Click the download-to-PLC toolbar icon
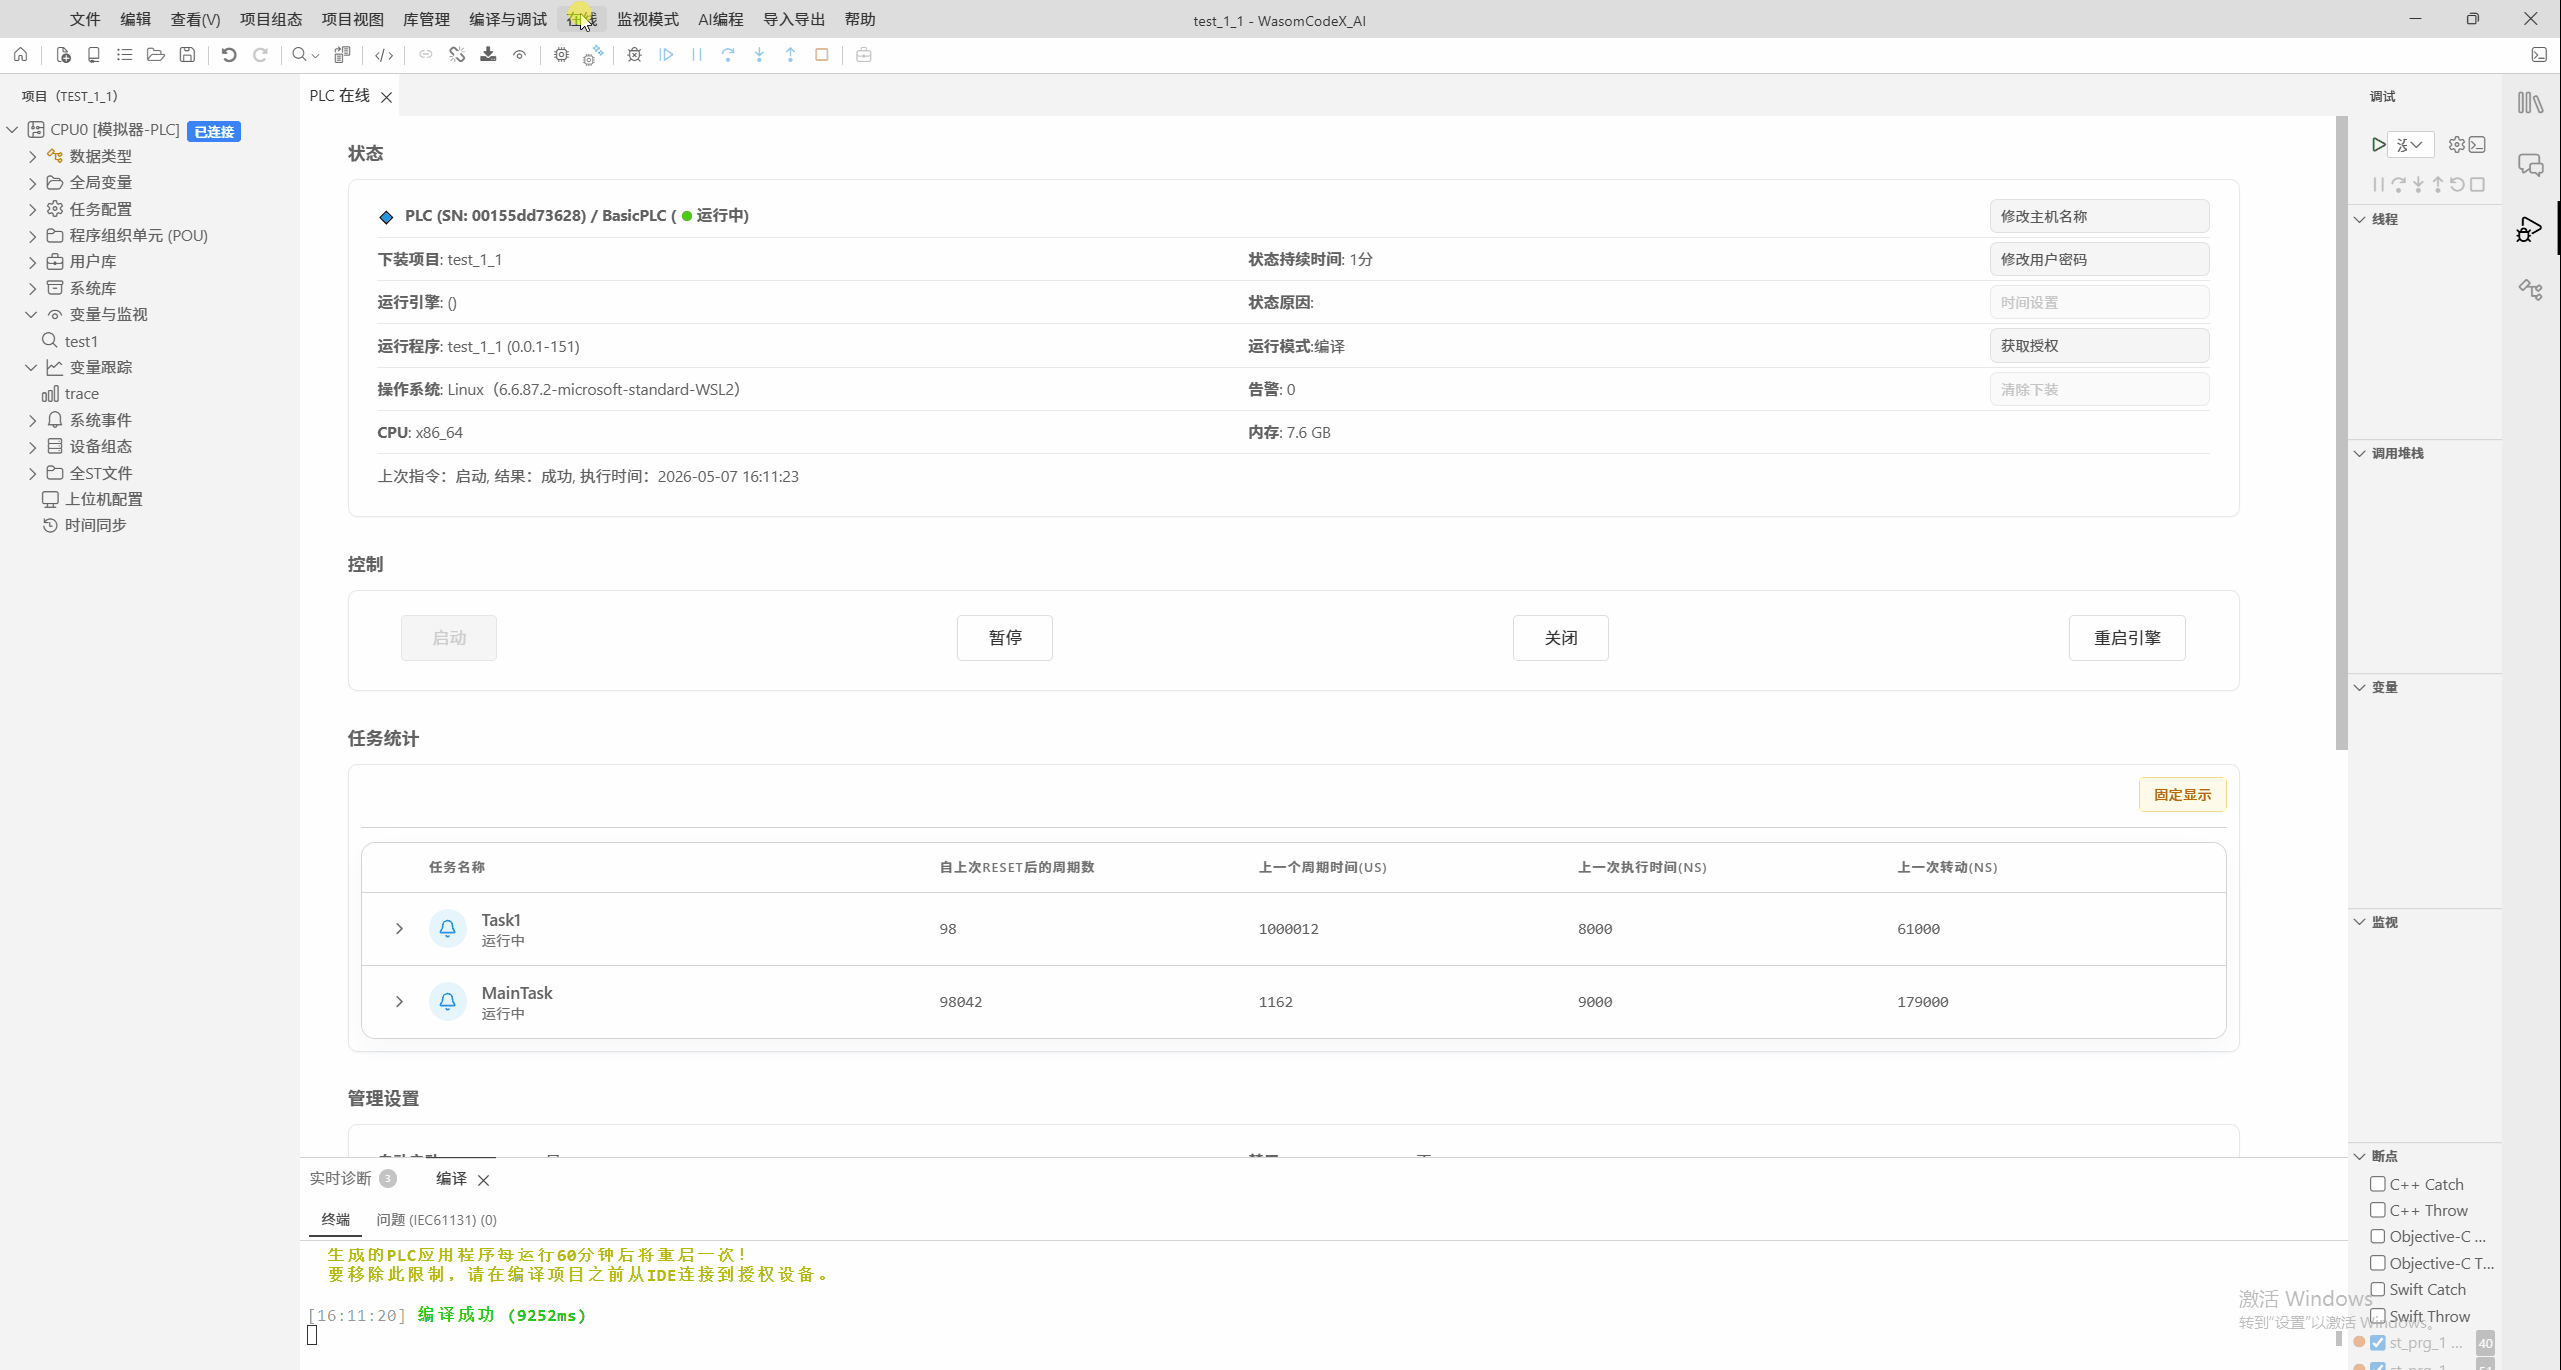Screen dimensions: 2561x1370 [488, 55]
